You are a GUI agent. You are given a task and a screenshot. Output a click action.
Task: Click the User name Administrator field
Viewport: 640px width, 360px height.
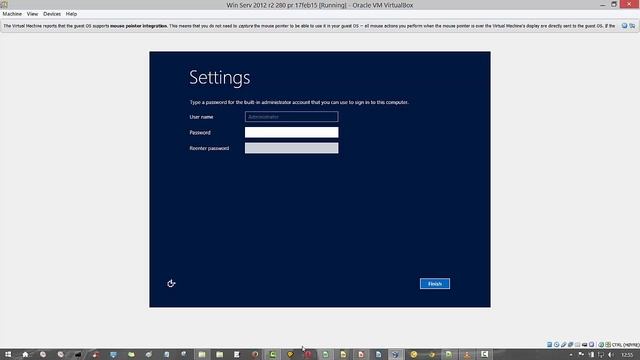(291, 117)
